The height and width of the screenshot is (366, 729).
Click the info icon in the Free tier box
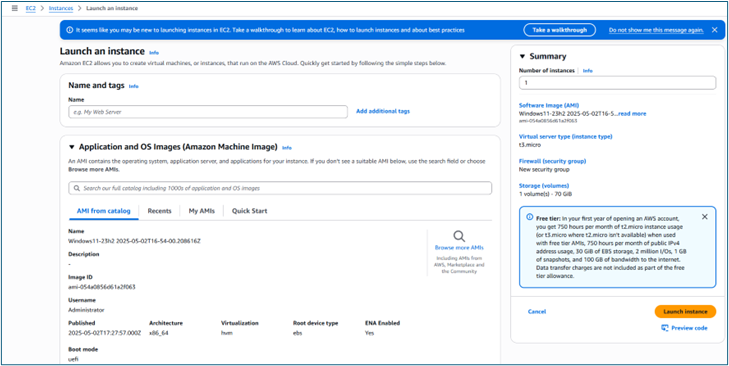point(529,217)
